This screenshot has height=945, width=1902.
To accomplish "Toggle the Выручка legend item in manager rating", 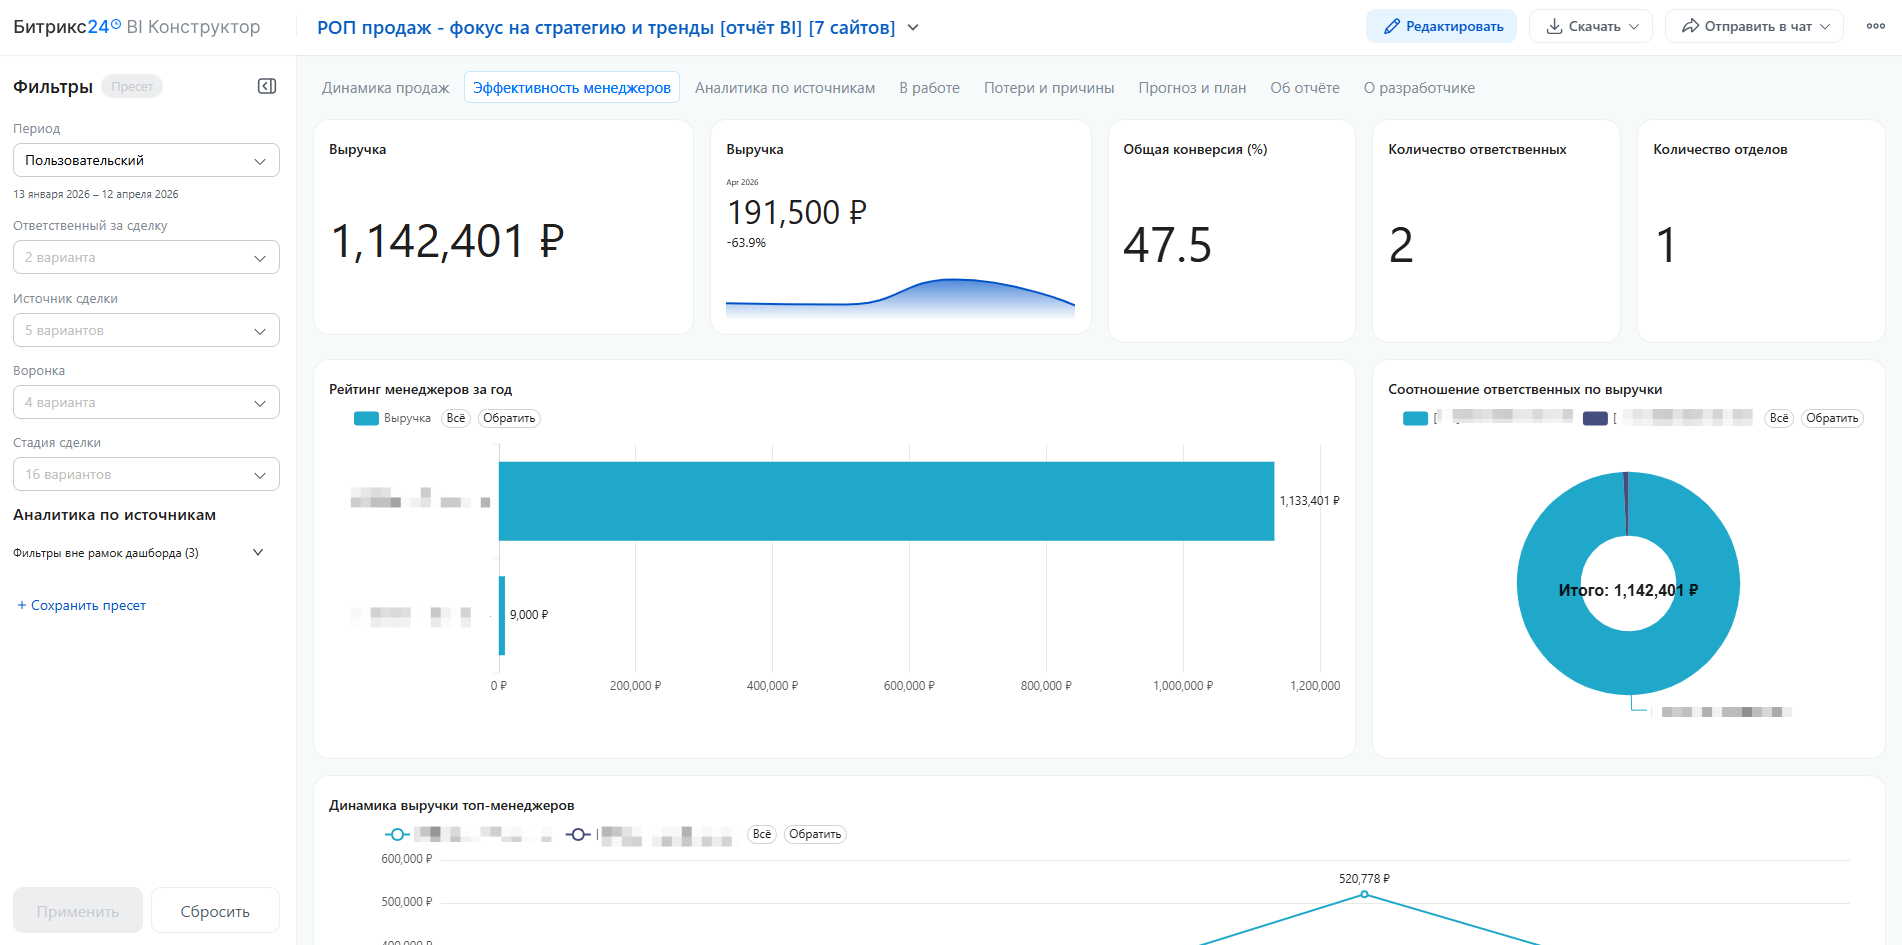I will (x=392, y=419).
